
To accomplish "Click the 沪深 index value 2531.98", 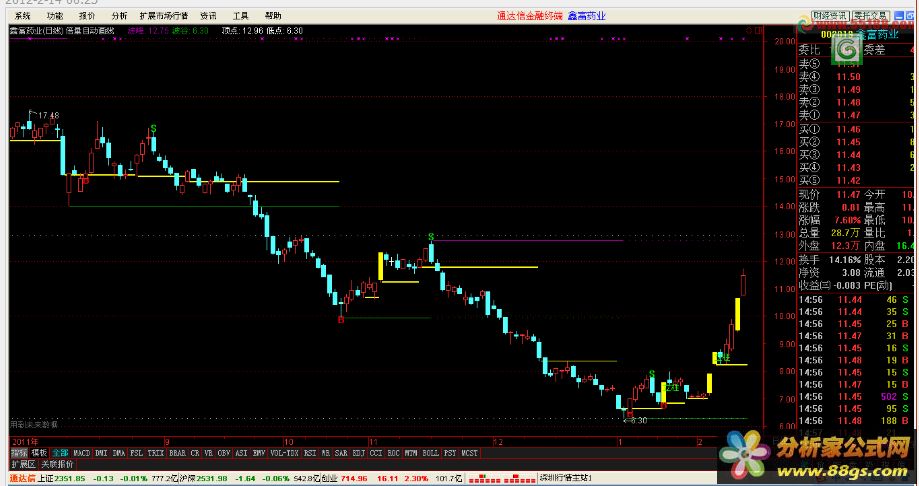I will point(212,478).
